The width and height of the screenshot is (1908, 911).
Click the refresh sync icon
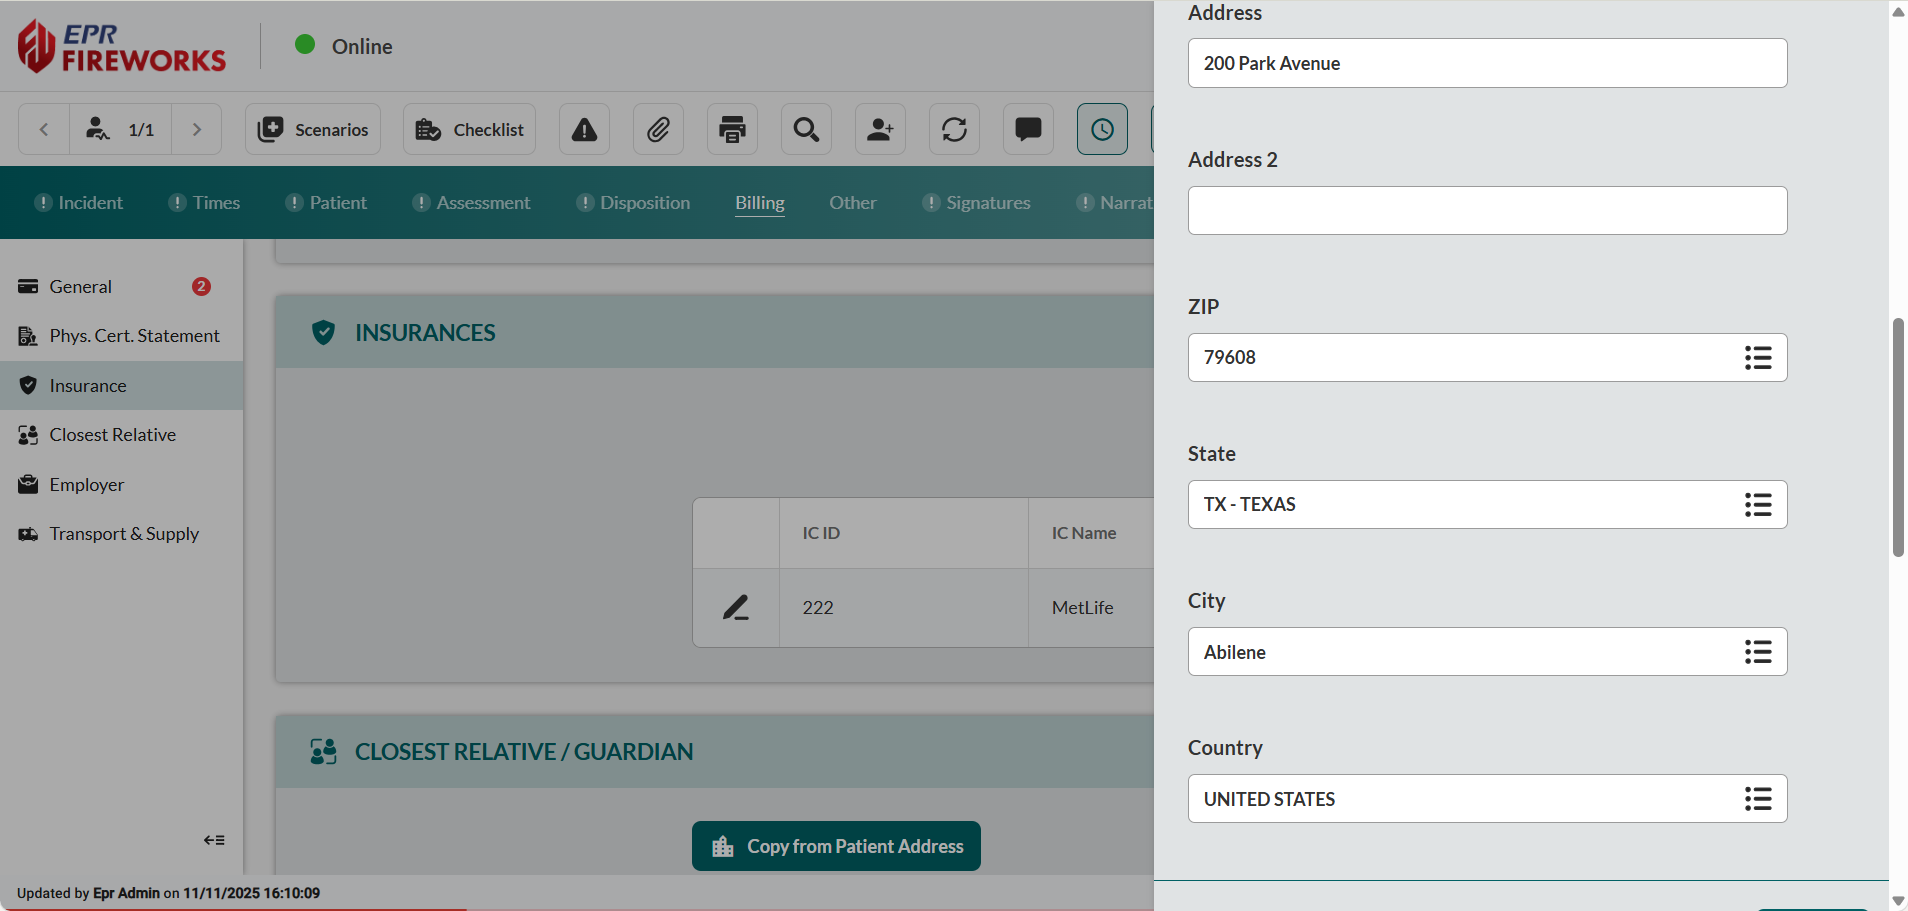(x=954, y=129)
